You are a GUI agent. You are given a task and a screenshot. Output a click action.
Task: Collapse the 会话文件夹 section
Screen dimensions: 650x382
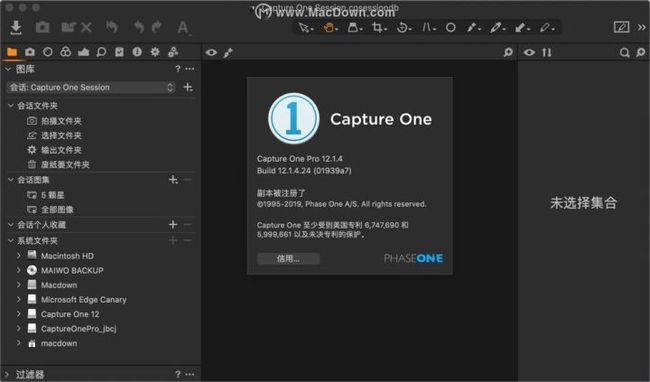pos(11,106)
